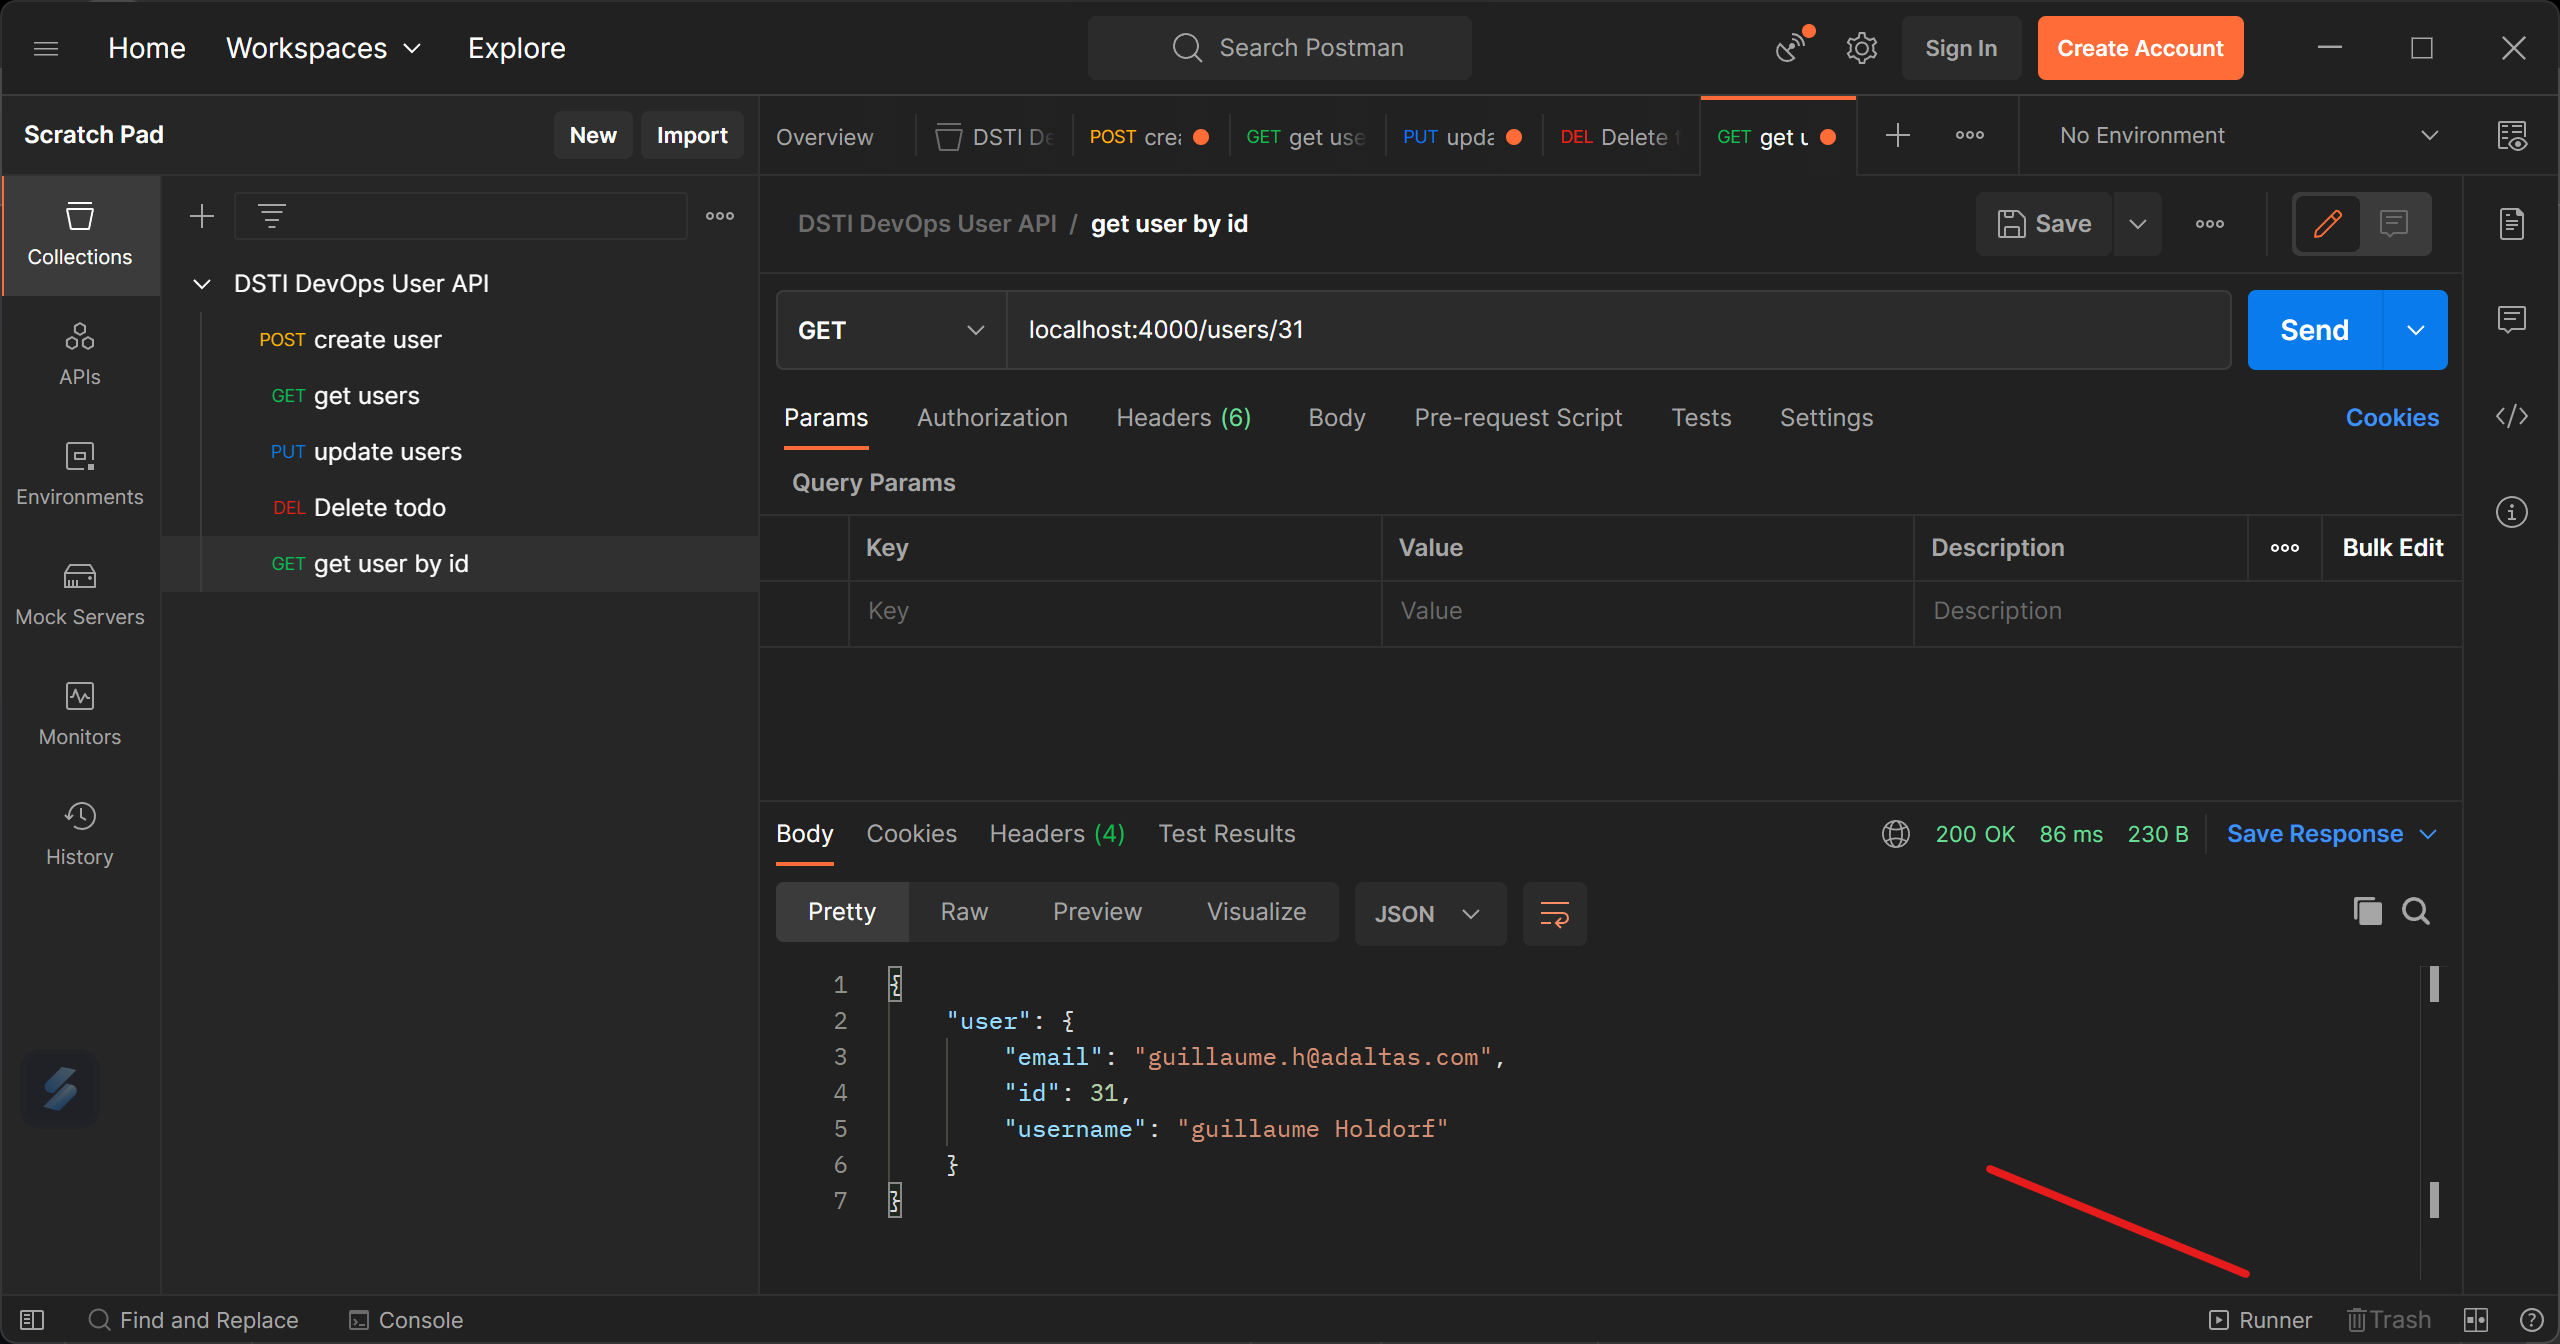Open the Mock Servers panel
Screen dimensions: 2560x1344
point(80,595)
